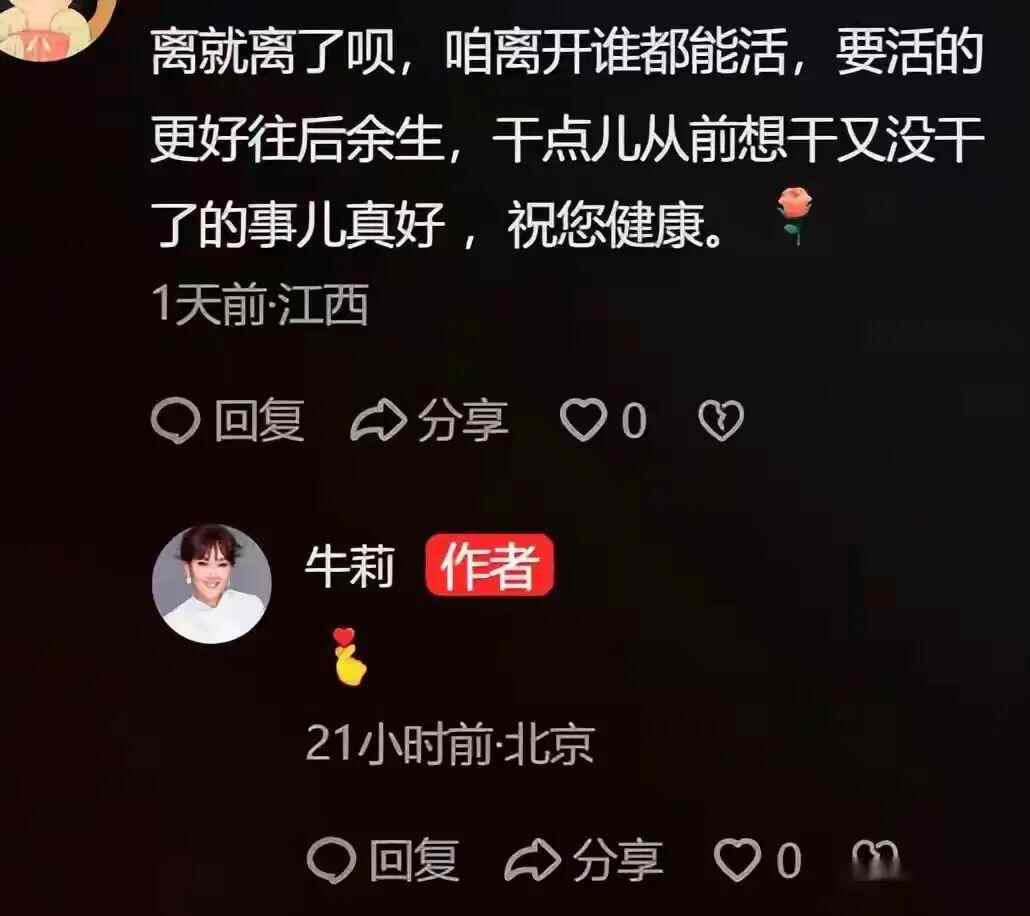Tap the 分享 label under the 江西 comment
Image resolution: width=1030 pixels, height=916 pixels.
[463, 421]
